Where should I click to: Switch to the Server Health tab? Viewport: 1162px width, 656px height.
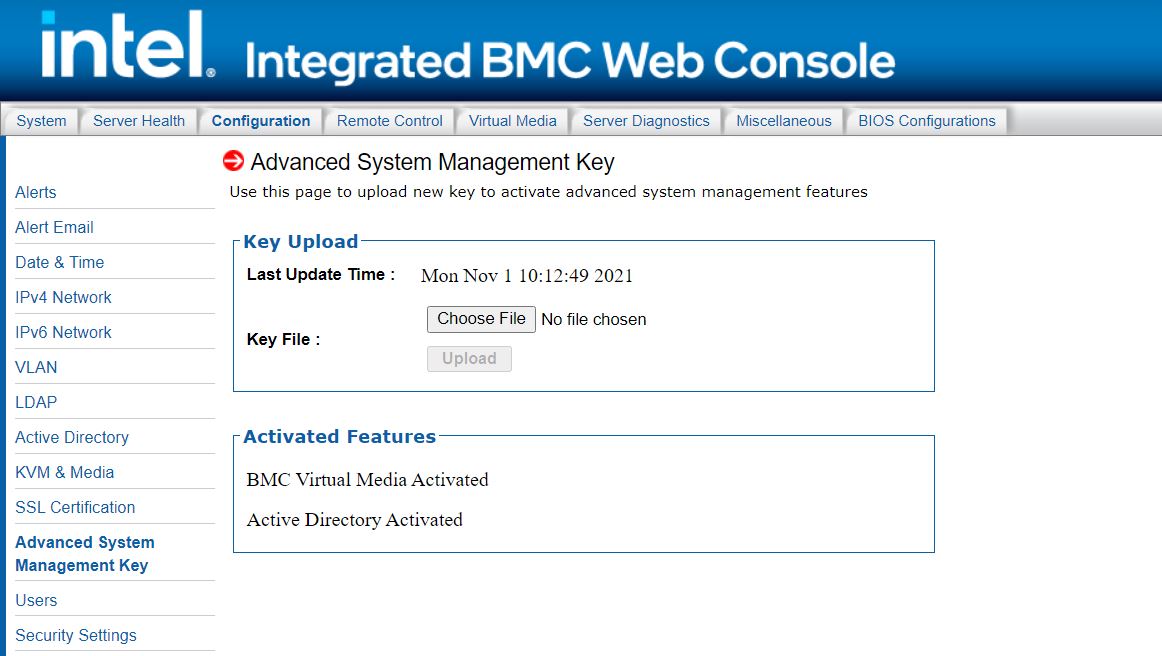click(x=139, y=121)
